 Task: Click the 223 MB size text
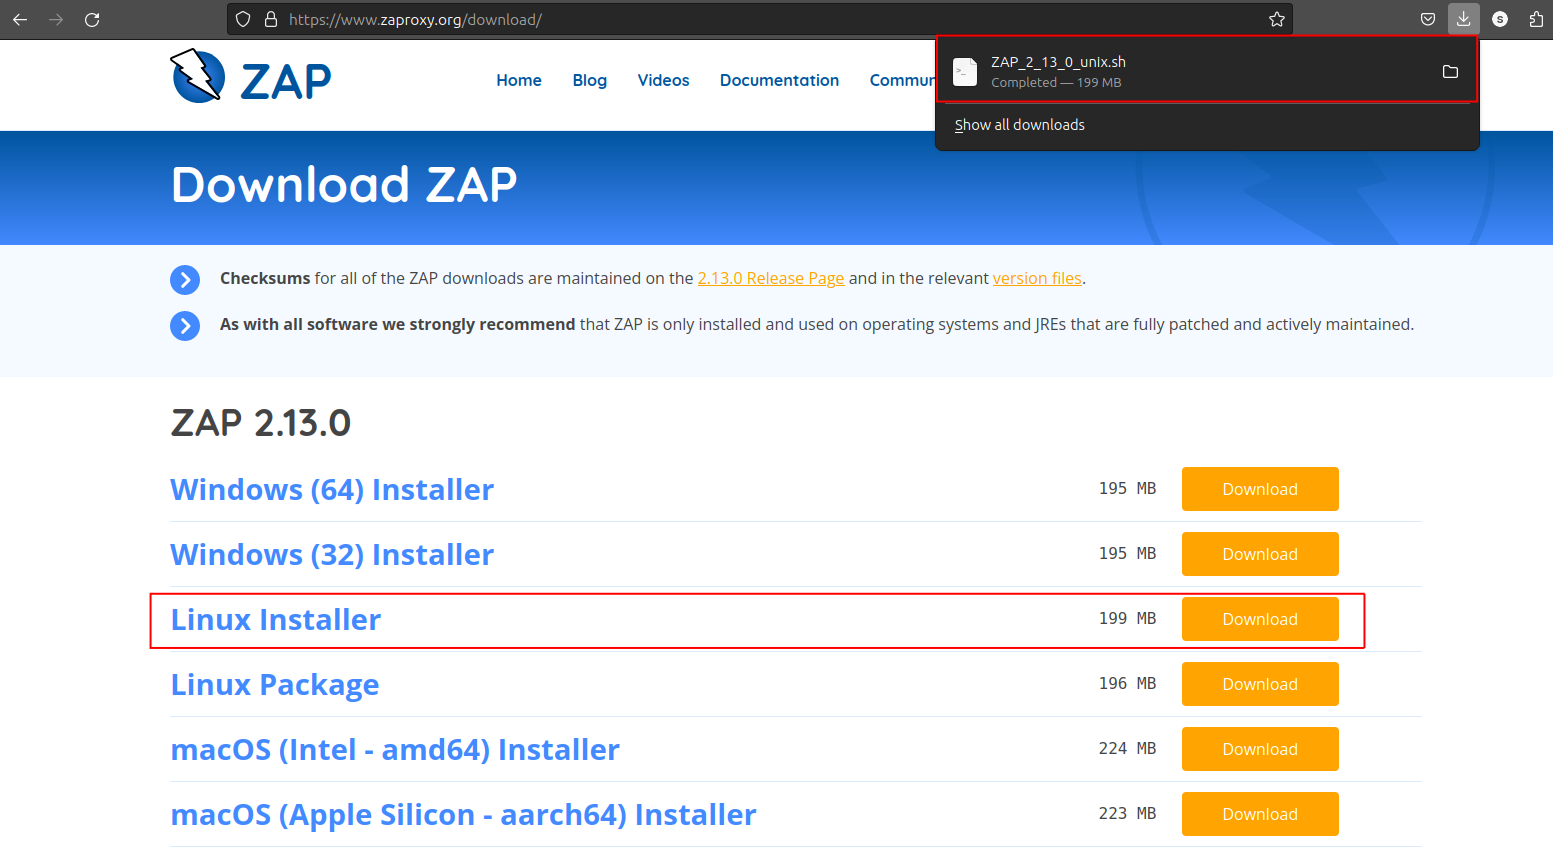(1127, 813)
